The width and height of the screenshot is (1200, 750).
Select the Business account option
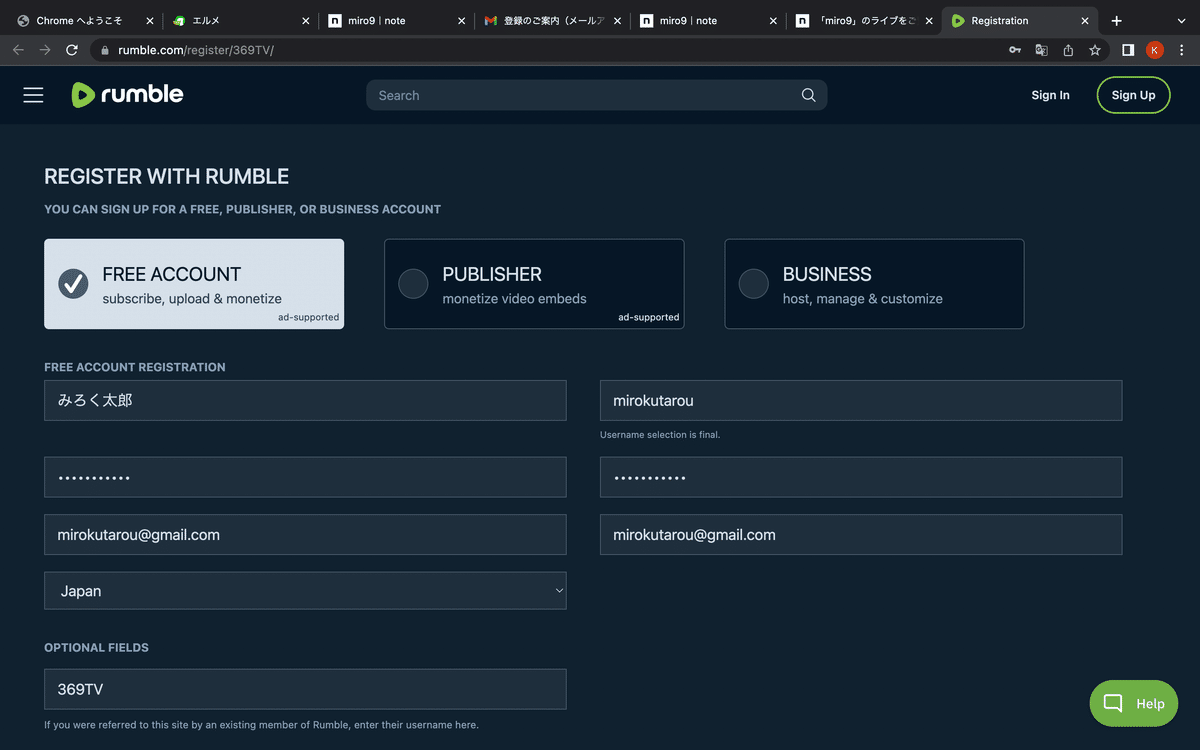pos(874,284)
